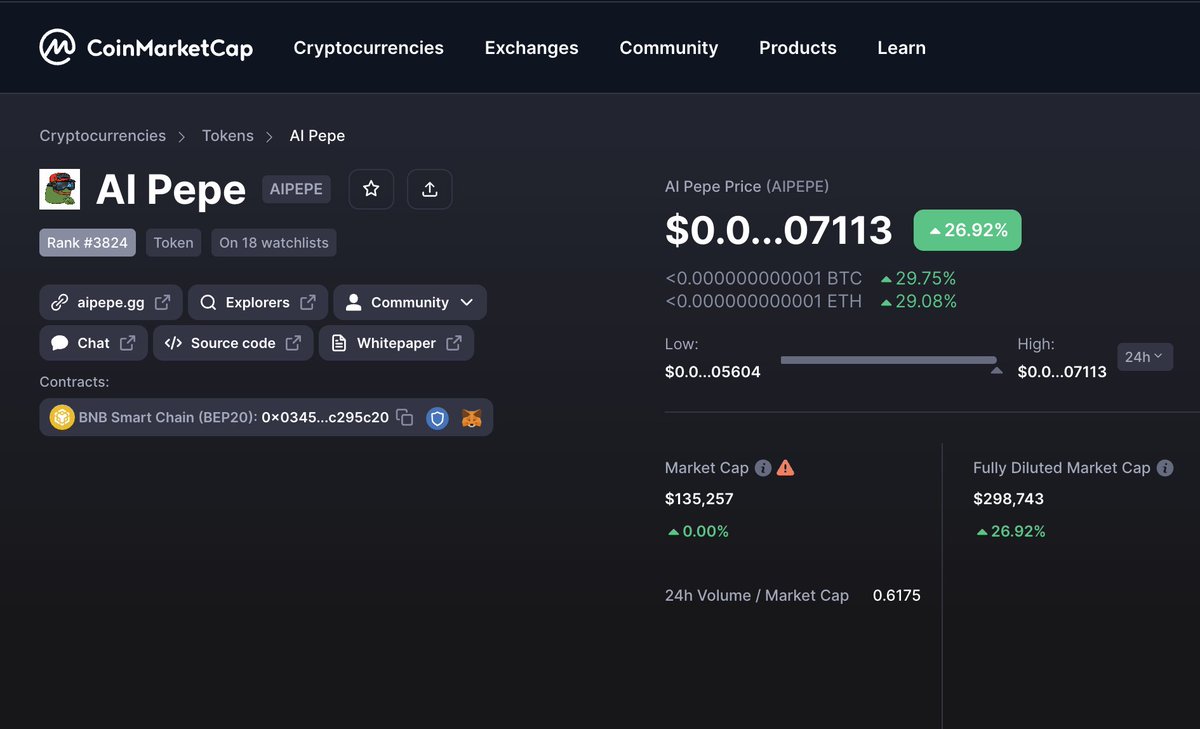Image resolution: width=1200 pixels, height=729 pixels.
Task: Click the 0.00% market cap change
Action: click(x=698, y=531)
